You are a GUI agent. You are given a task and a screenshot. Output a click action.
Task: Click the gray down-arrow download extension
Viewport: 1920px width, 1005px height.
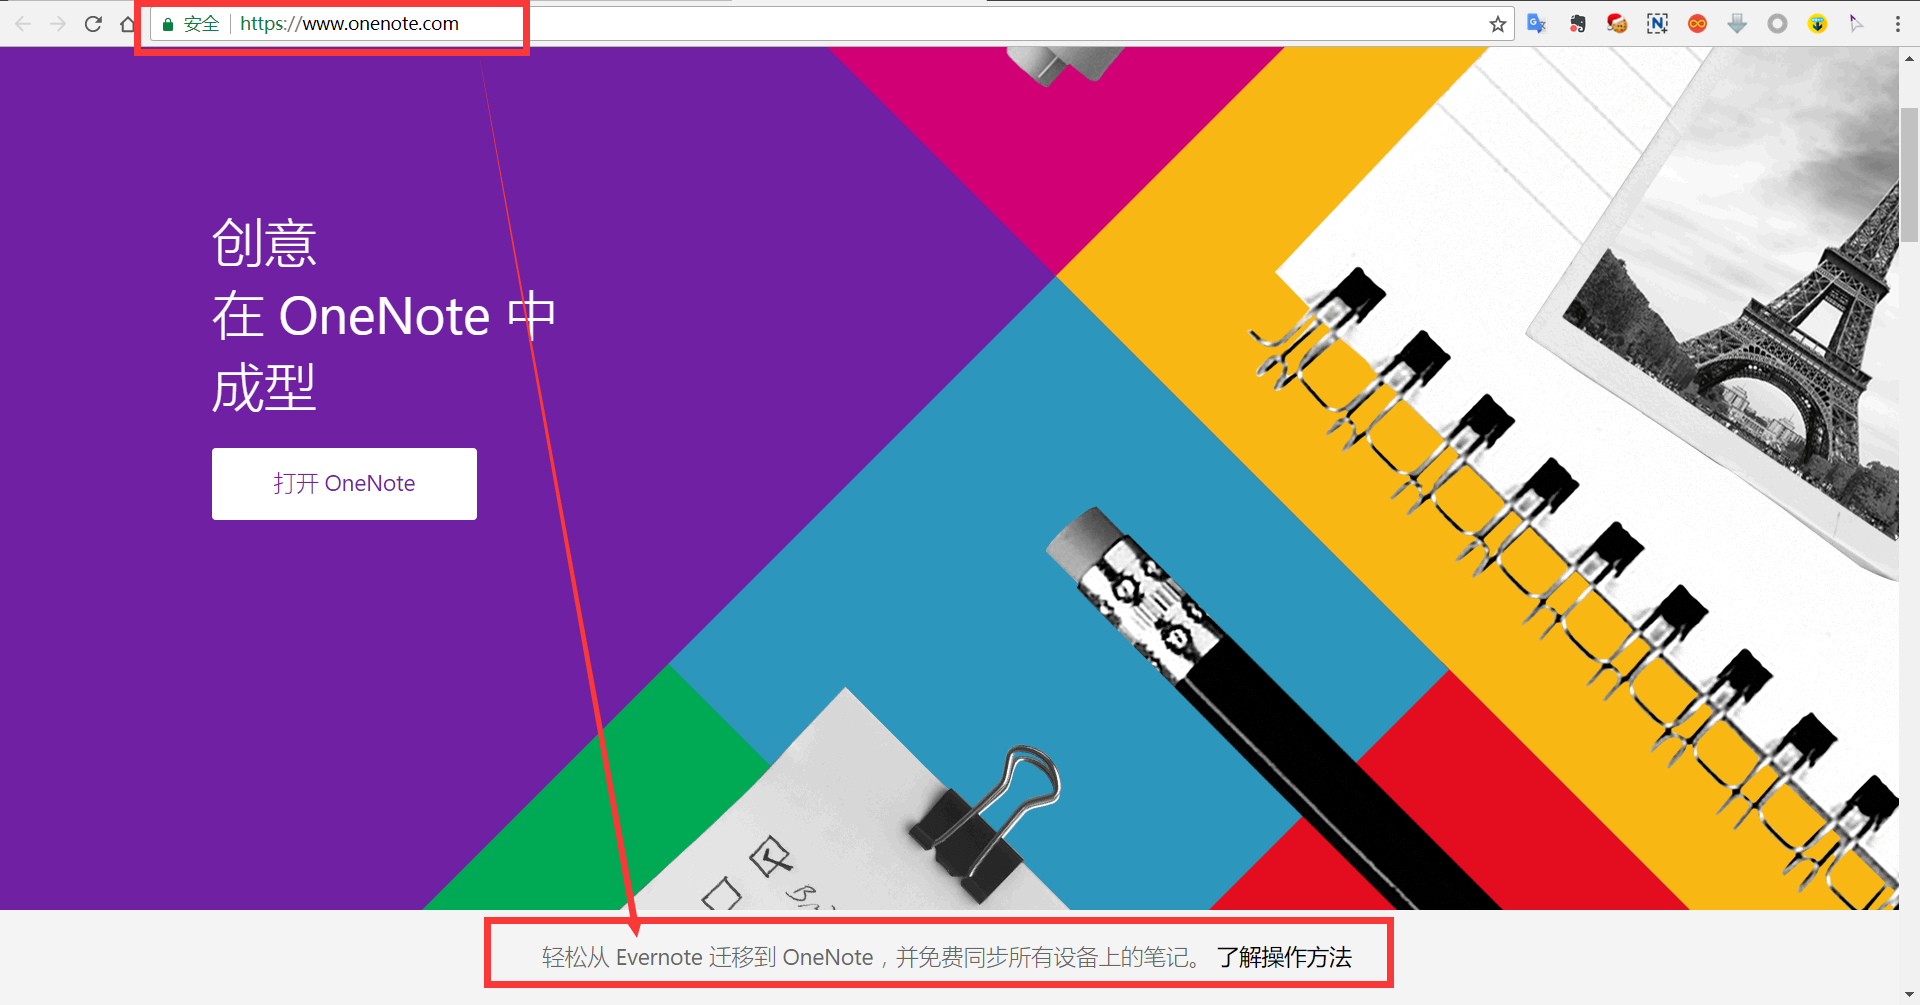1737,24
